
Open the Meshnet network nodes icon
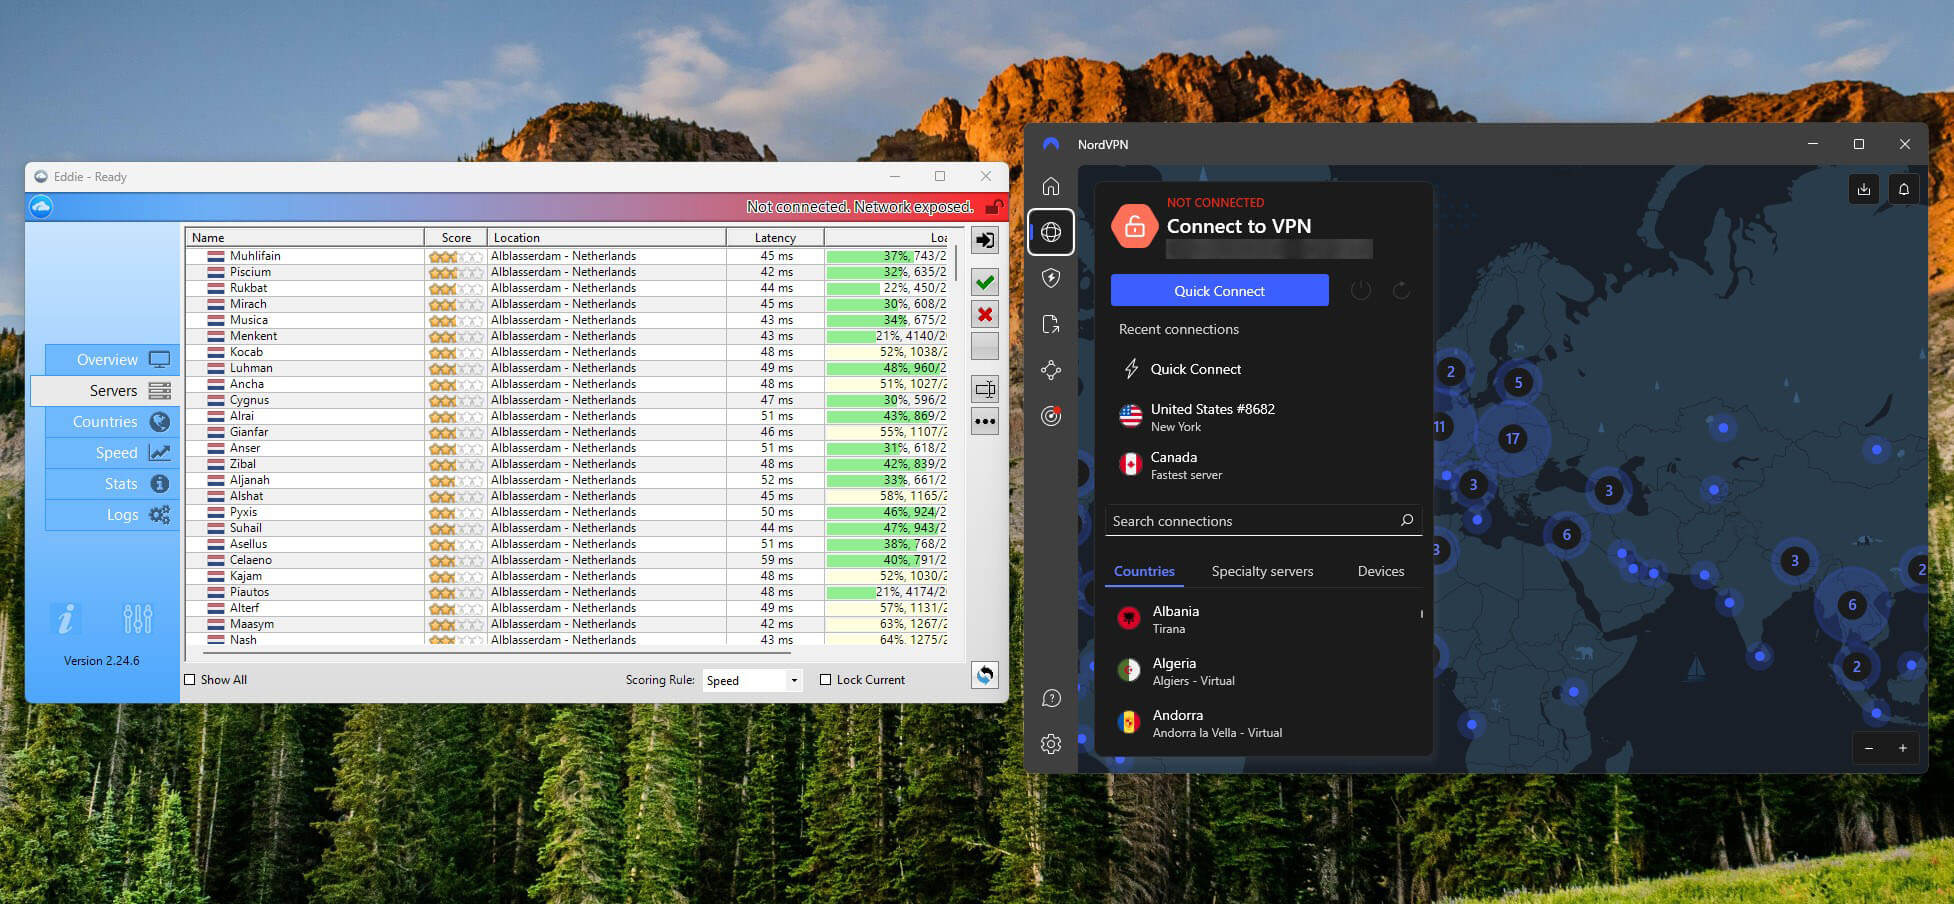coord(1051,371)
